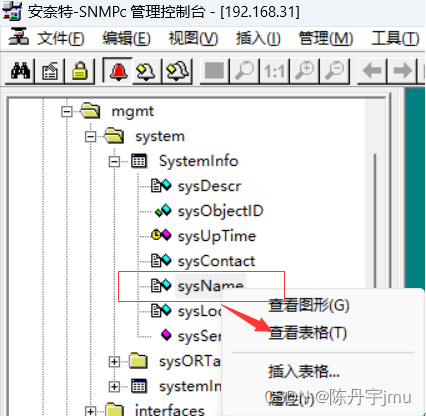Click the bell with yellow tag icon
The image size is (426, 416).
[x=147, y=70]
